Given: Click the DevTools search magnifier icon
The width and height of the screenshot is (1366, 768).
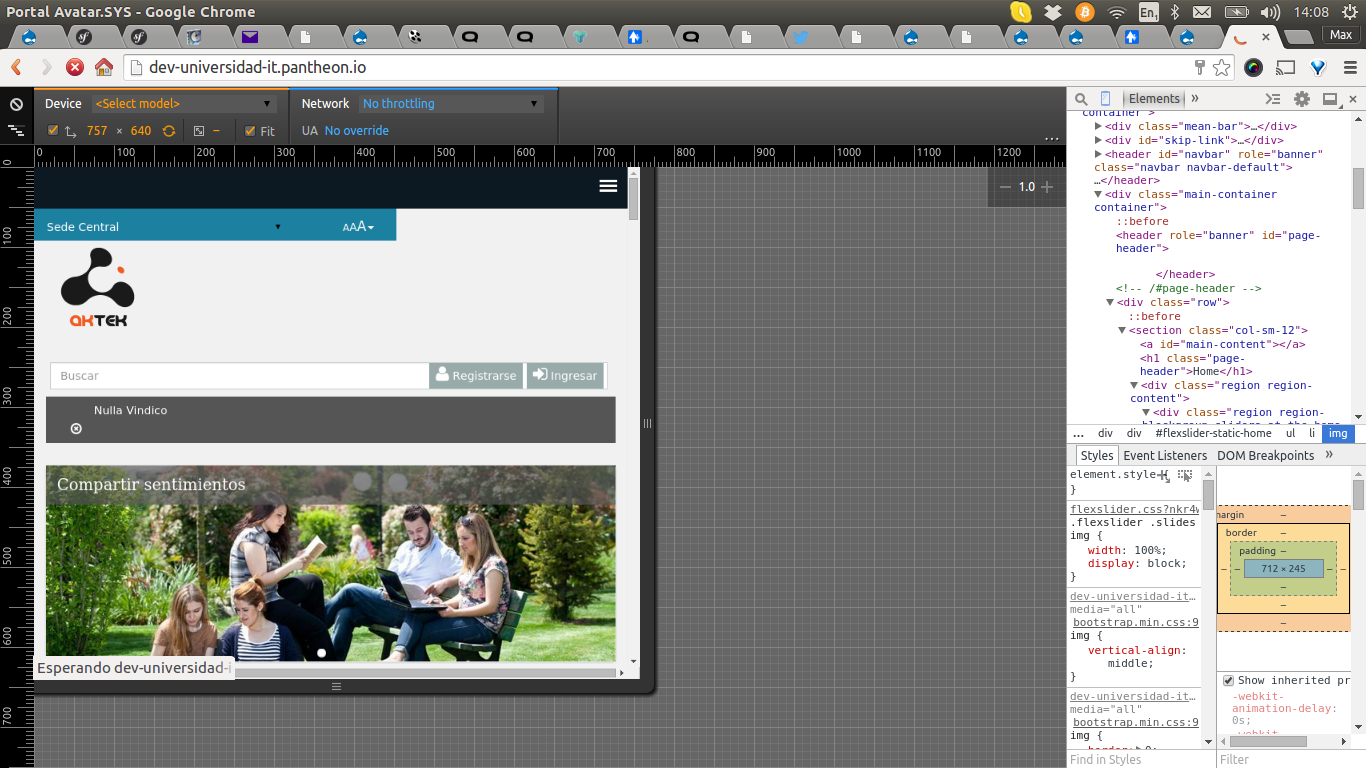Looking at the screenshot, I should 1081,99.
